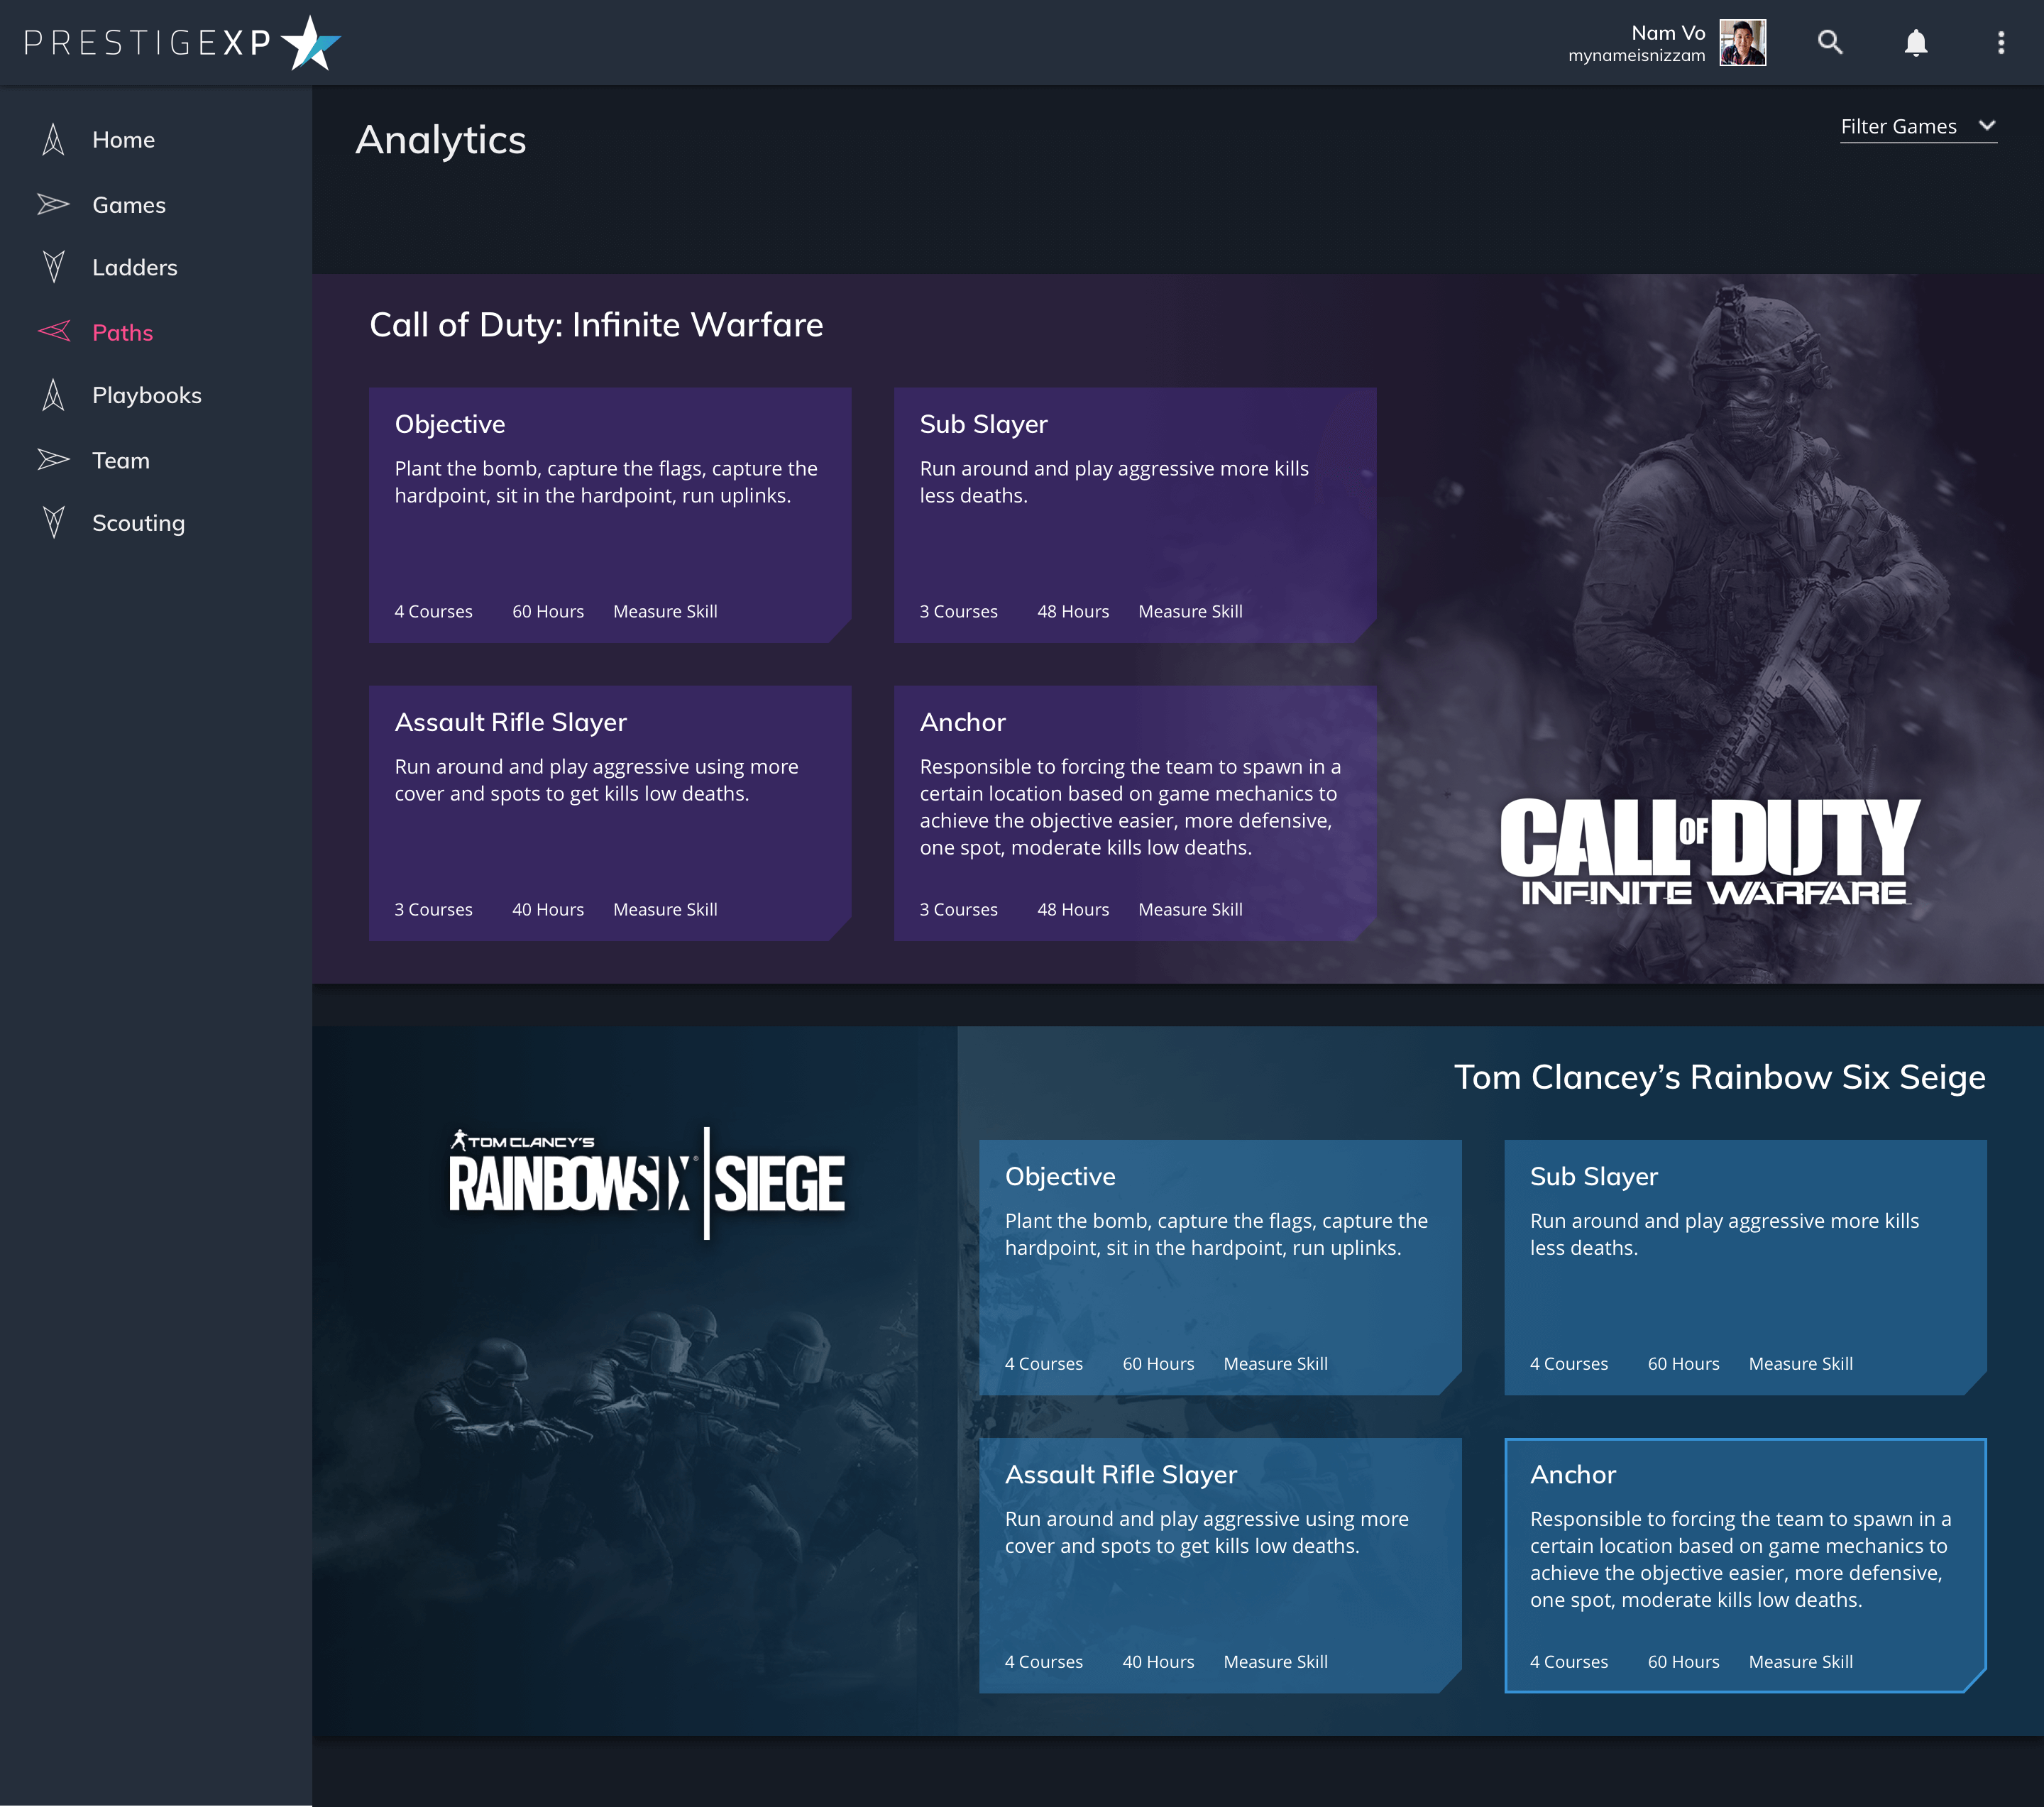Click Nam Vo profile avatar
Screen dimensions: 2044x1807
point(1742,43)
